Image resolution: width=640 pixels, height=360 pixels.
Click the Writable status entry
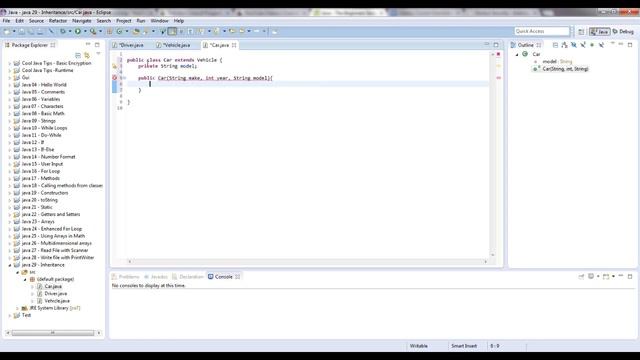[x=419, y=346]
